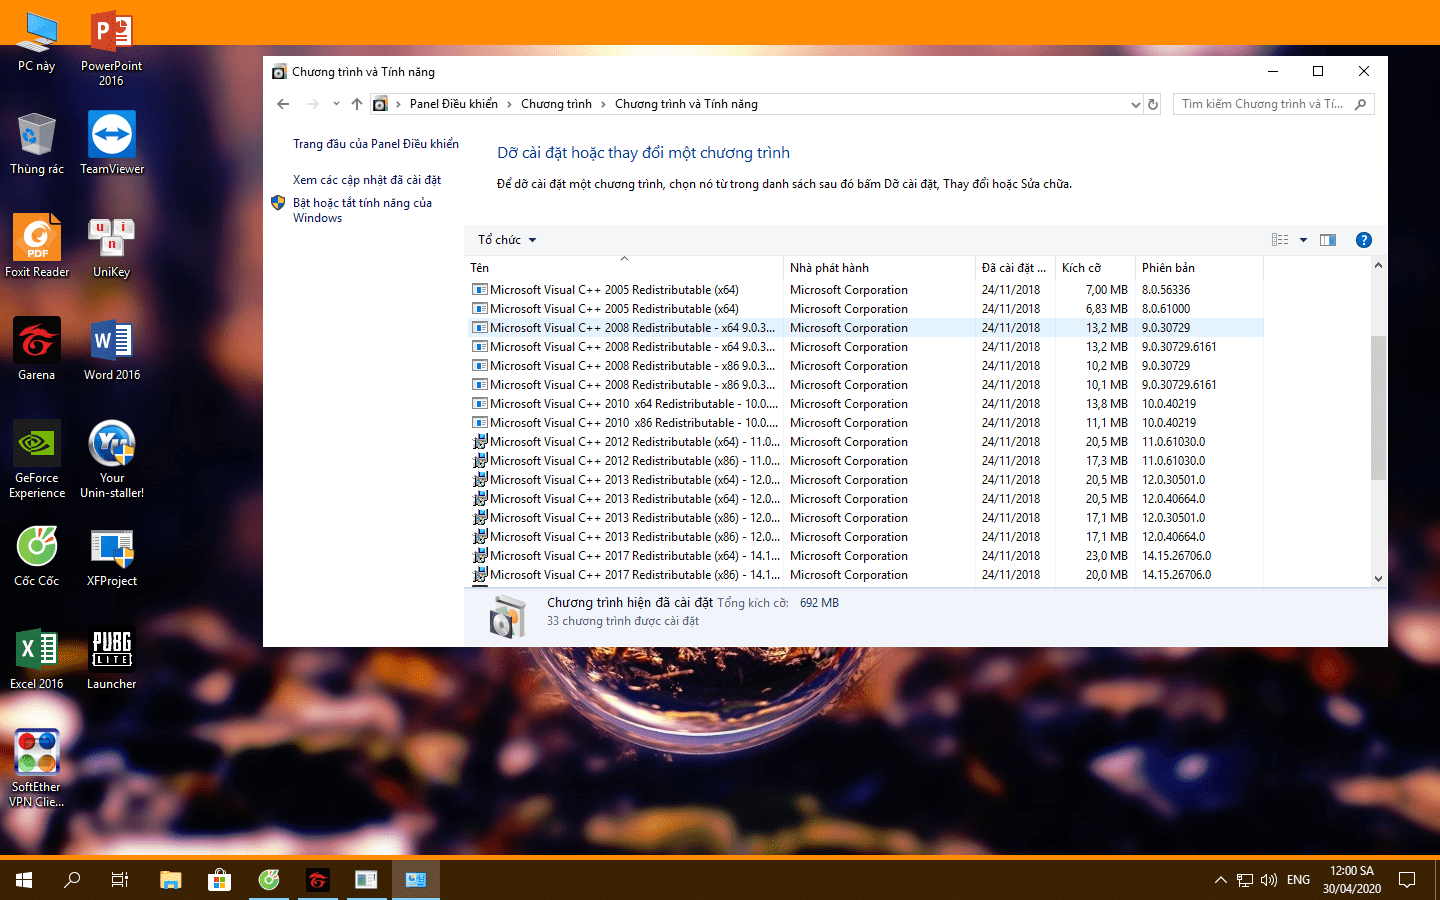Select Visual C++ 2010 x86 Redistributable row
1440x900 pixels.
click(866, 423)
